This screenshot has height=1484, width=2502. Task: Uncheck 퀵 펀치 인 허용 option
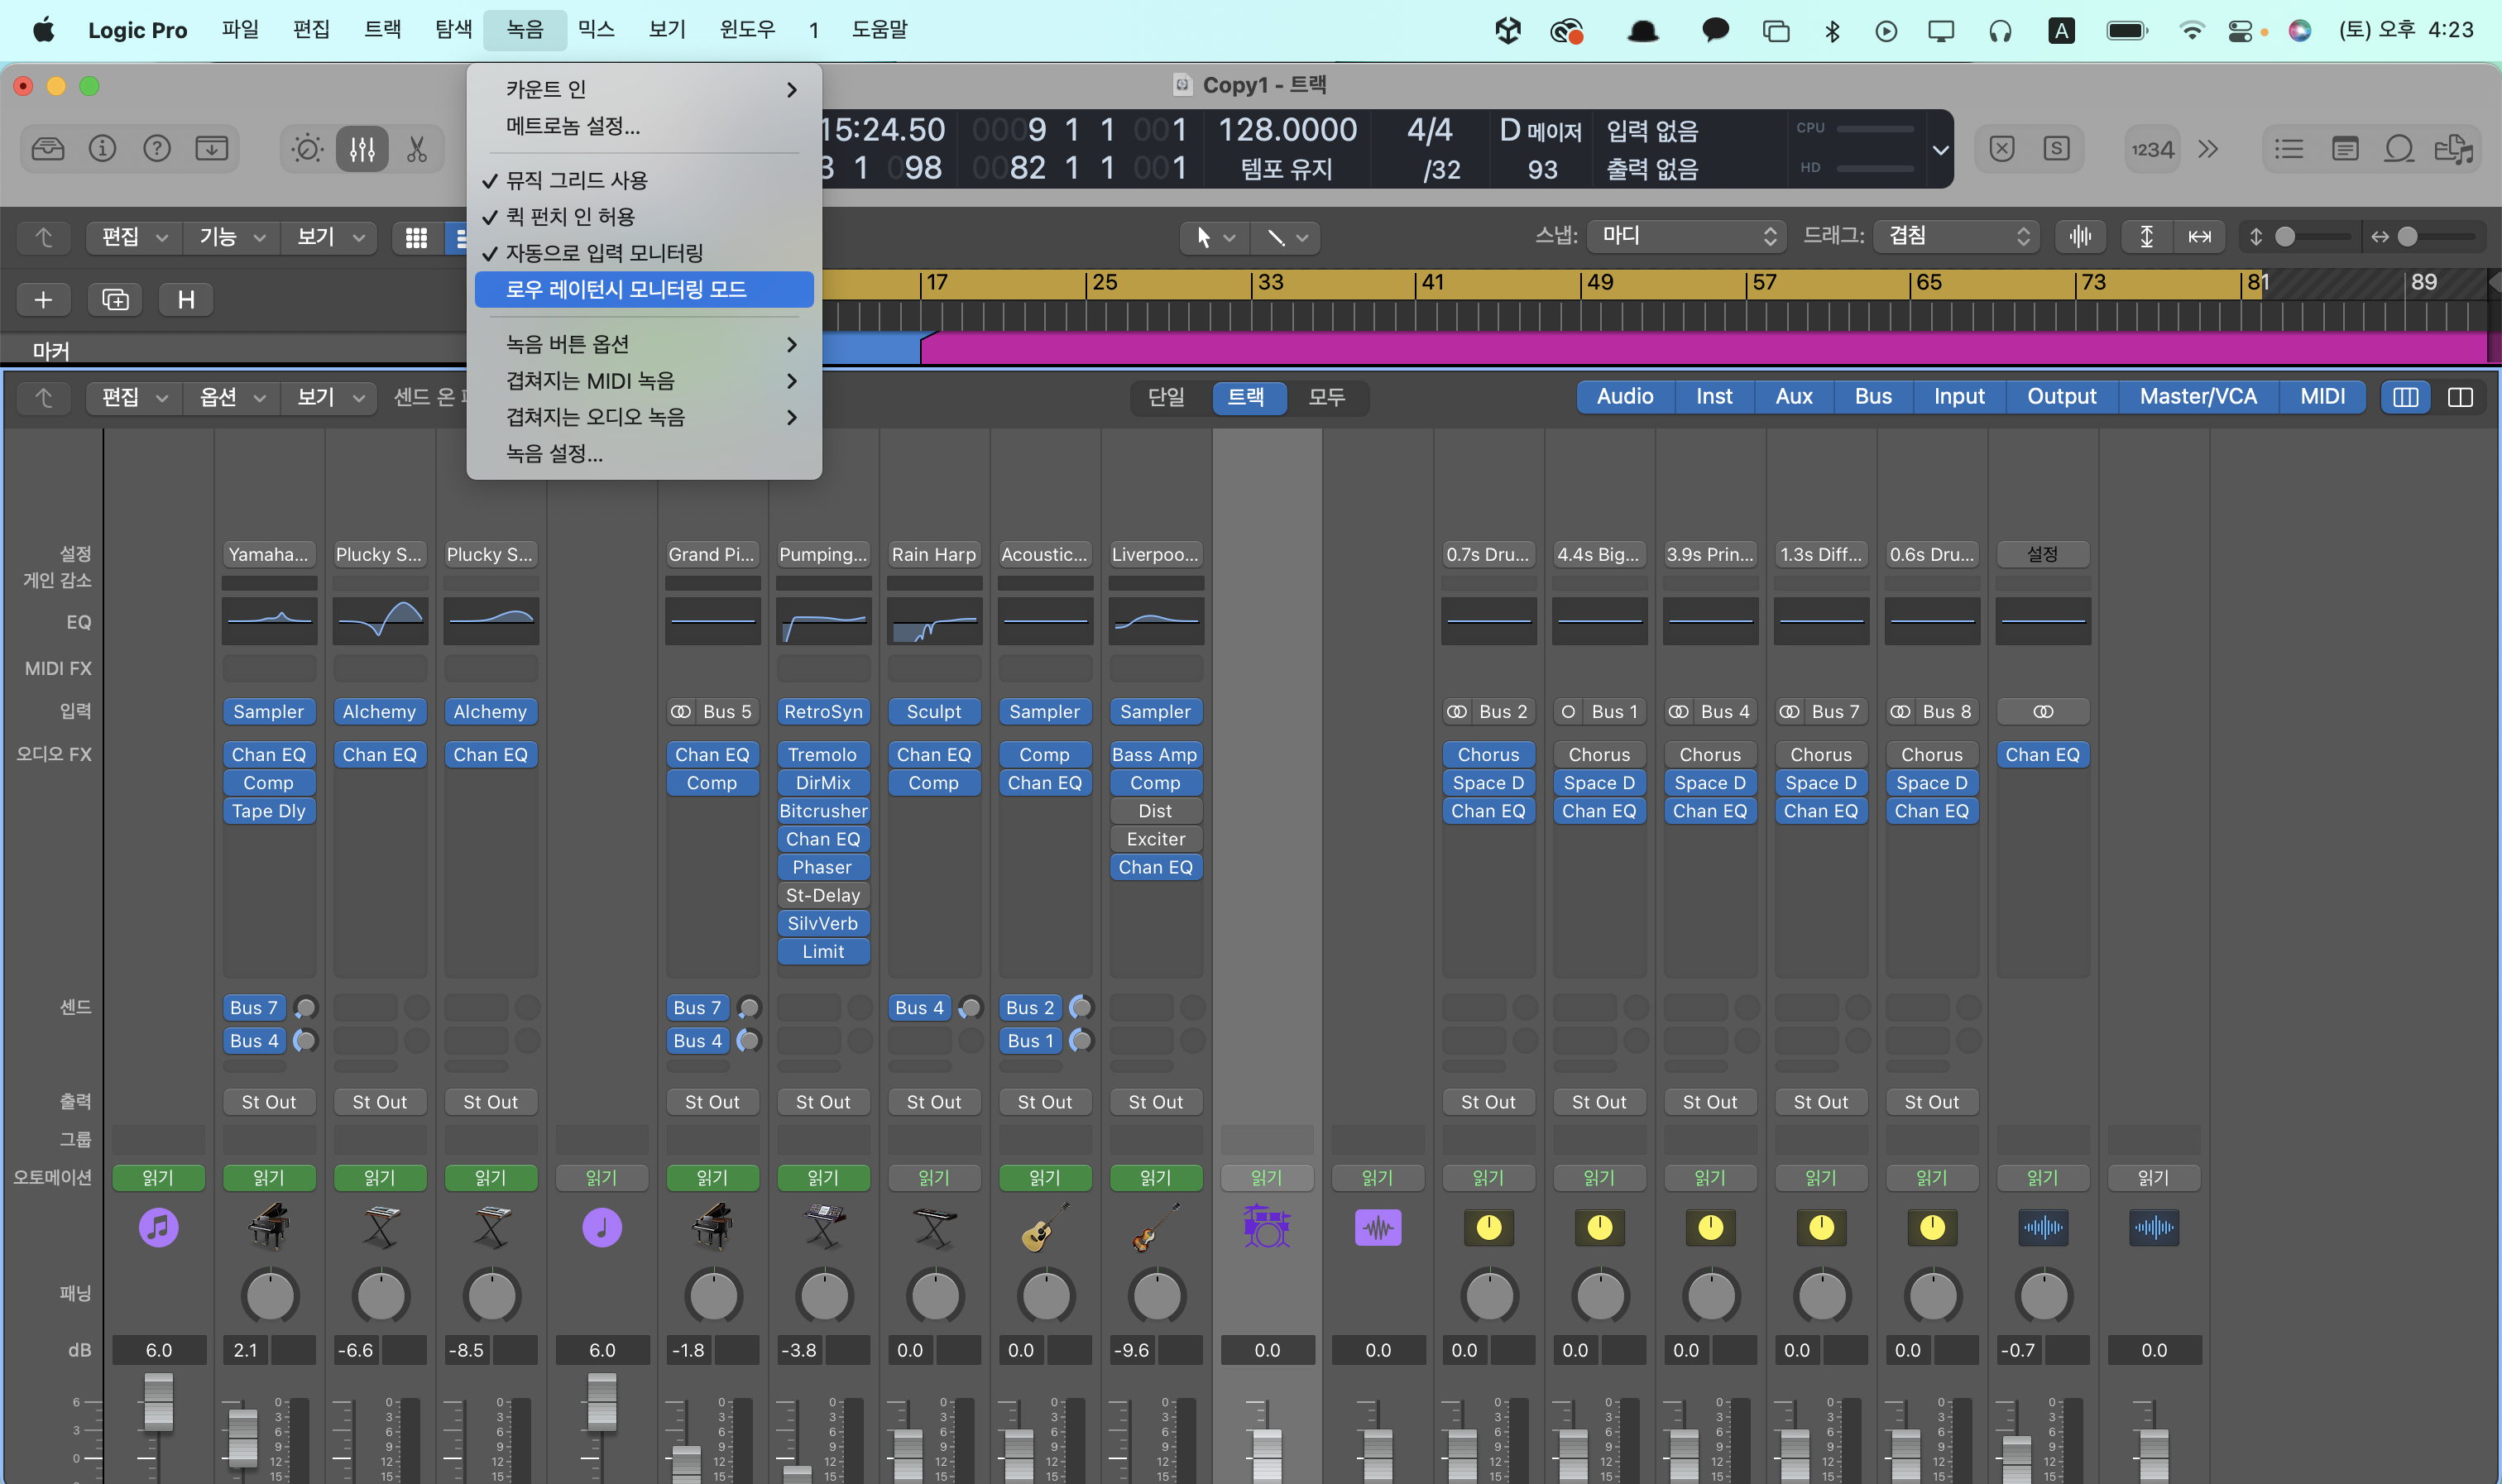(x=570, y=216)
